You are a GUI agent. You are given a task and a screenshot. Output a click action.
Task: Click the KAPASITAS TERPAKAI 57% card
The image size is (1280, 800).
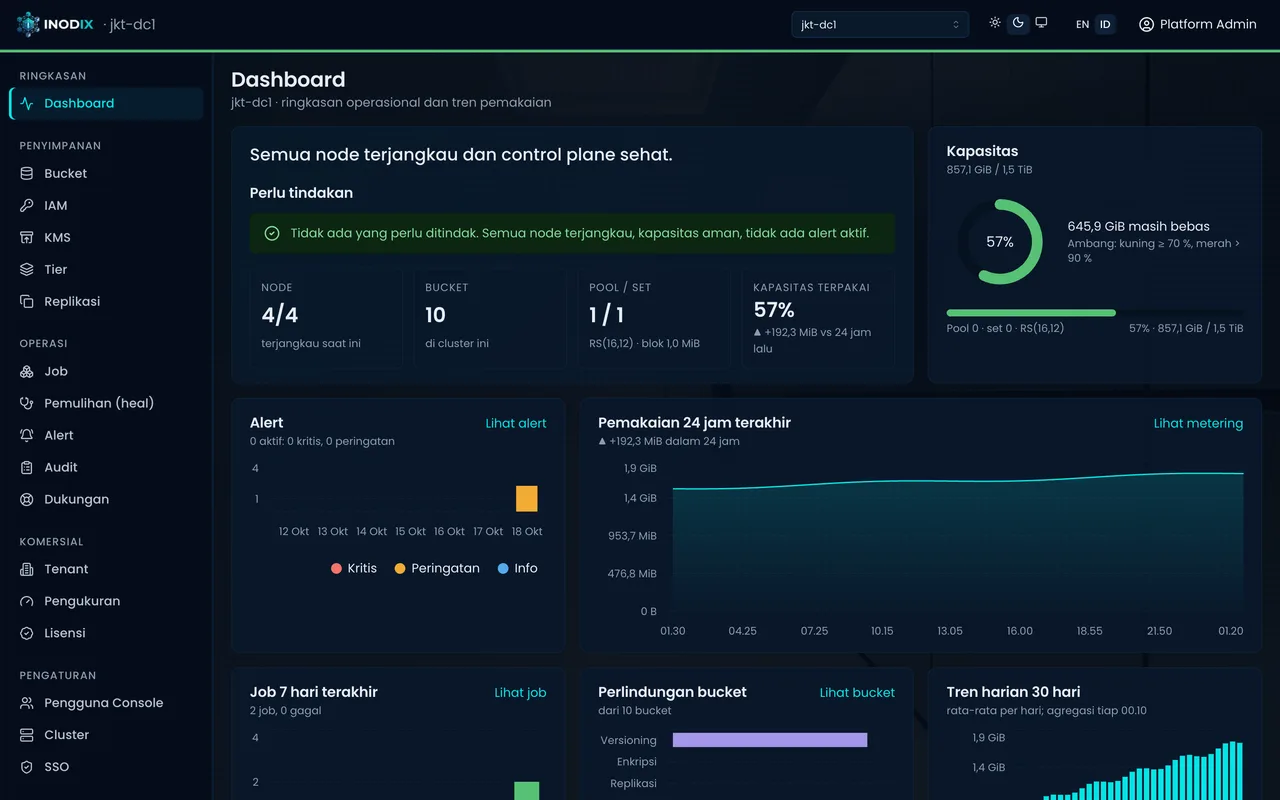[x=817, y=319]
